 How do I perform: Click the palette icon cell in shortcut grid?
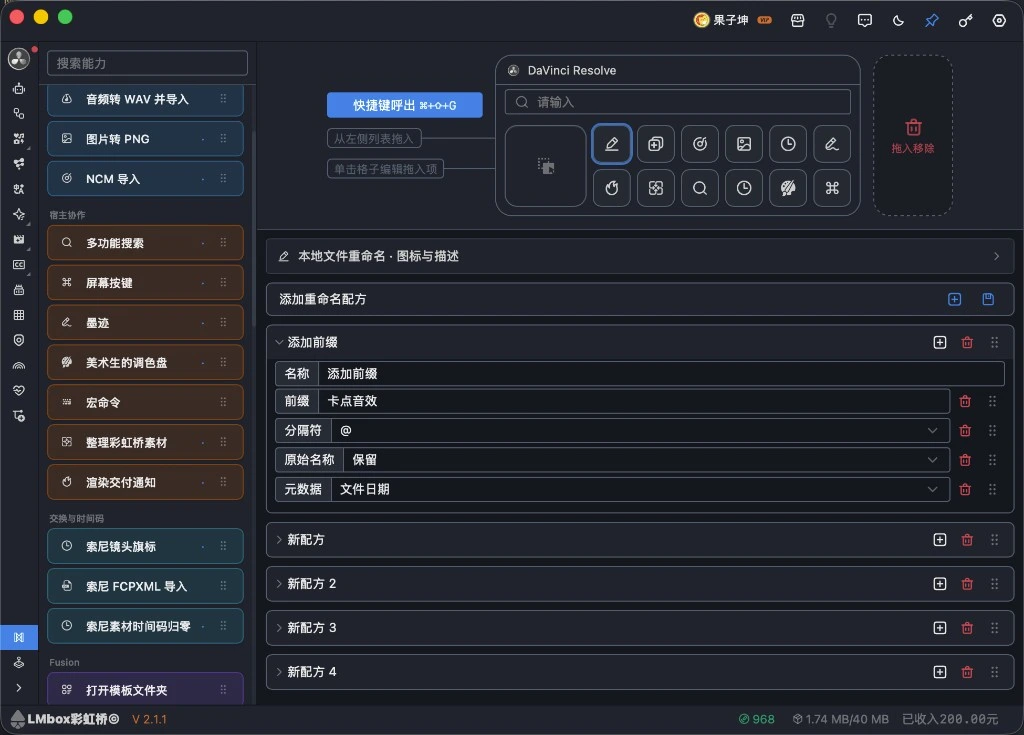tap(788, 188)
